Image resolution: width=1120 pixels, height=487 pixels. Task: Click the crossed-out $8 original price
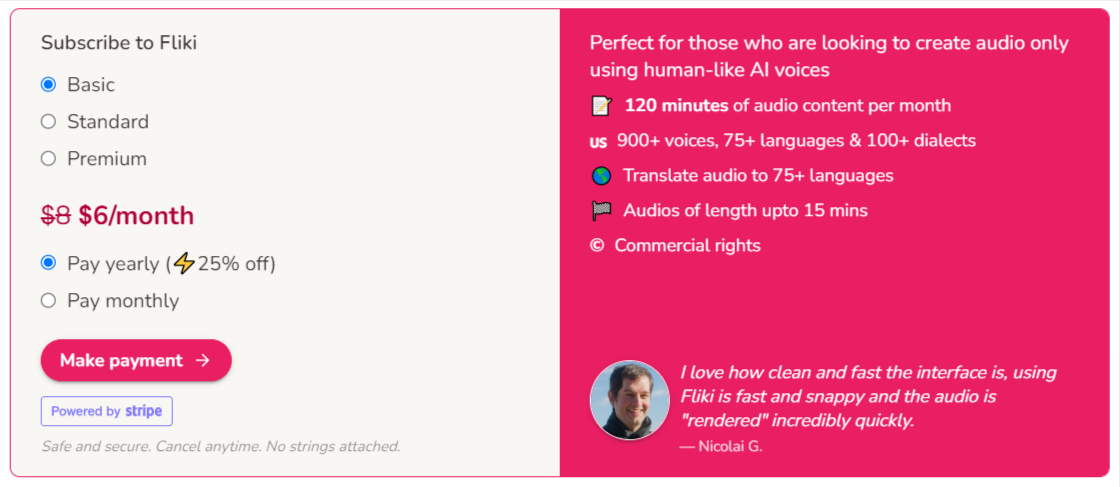click(56, 216)
